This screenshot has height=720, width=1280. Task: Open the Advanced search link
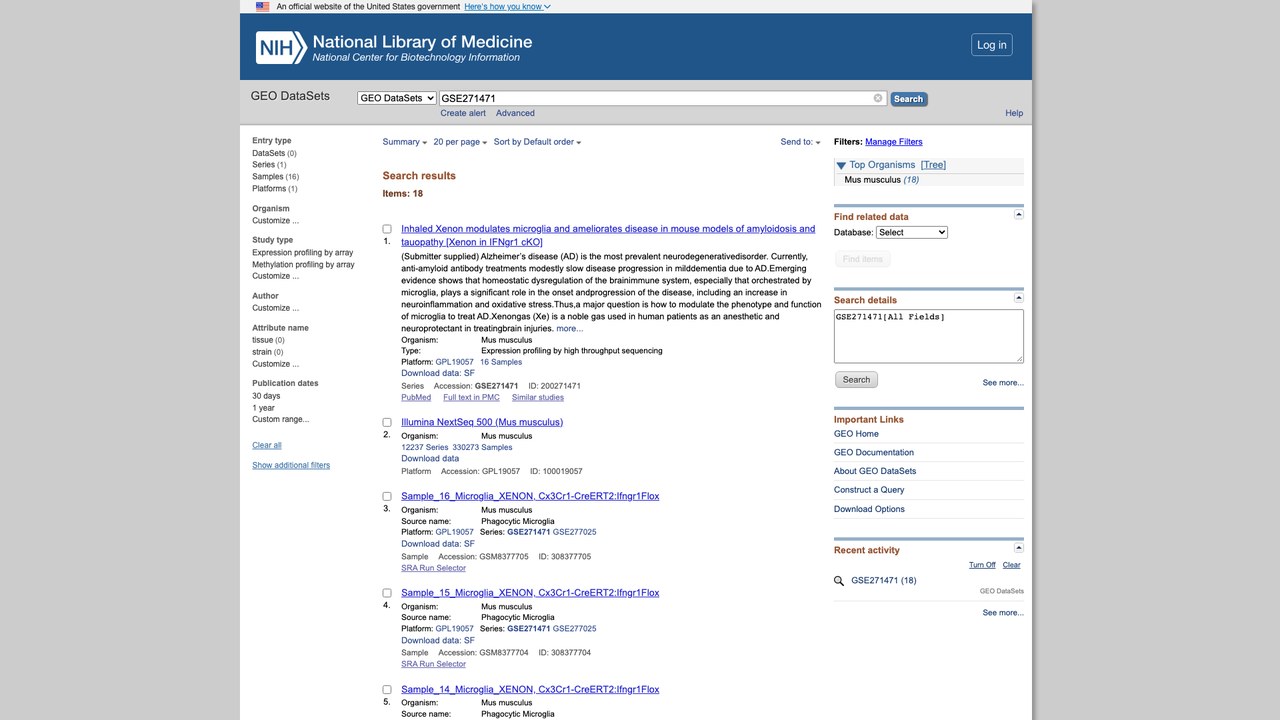[515, 113]
